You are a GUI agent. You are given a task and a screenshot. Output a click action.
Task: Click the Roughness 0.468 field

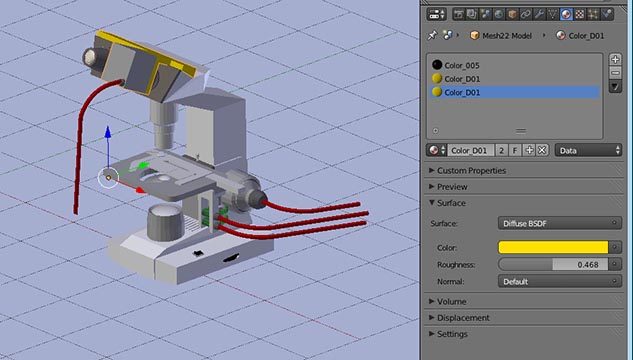[x=553, y=265]
